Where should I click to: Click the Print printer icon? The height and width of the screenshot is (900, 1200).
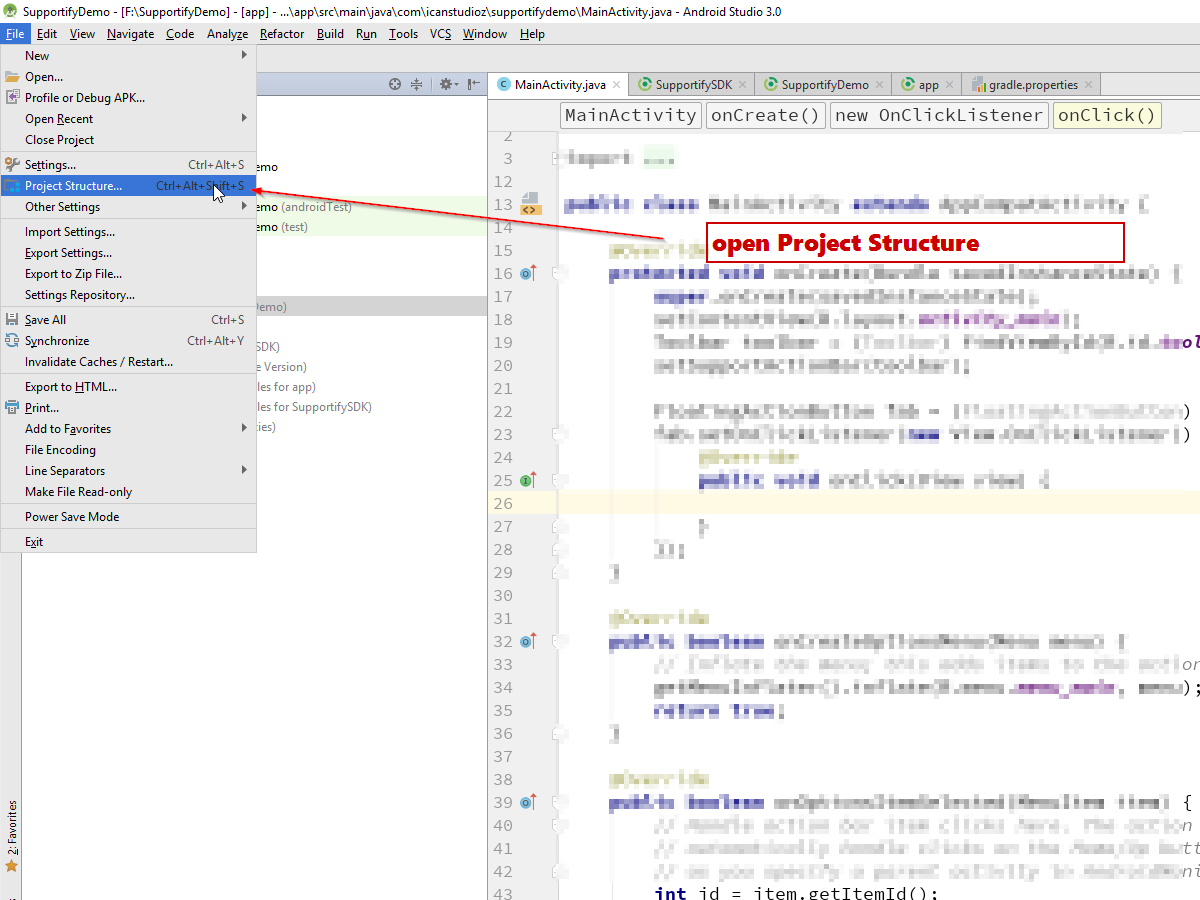pos(13,408)
